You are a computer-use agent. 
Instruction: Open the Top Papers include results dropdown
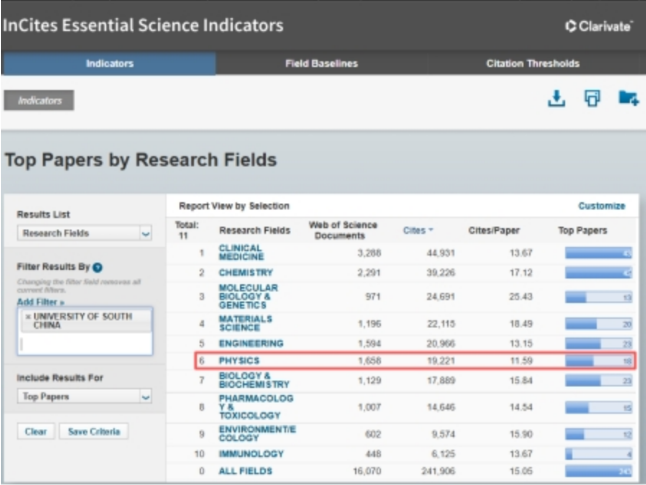click(84, 396)
